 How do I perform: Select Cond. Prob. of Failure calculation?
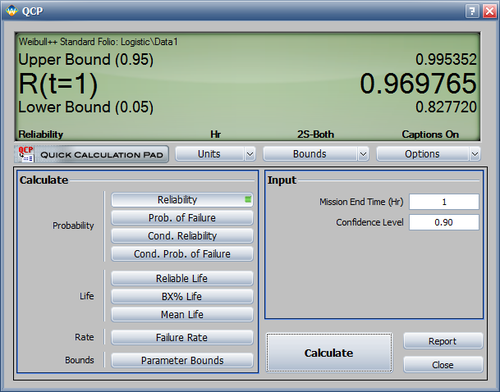pyautogui.click(x=182, y=254)
